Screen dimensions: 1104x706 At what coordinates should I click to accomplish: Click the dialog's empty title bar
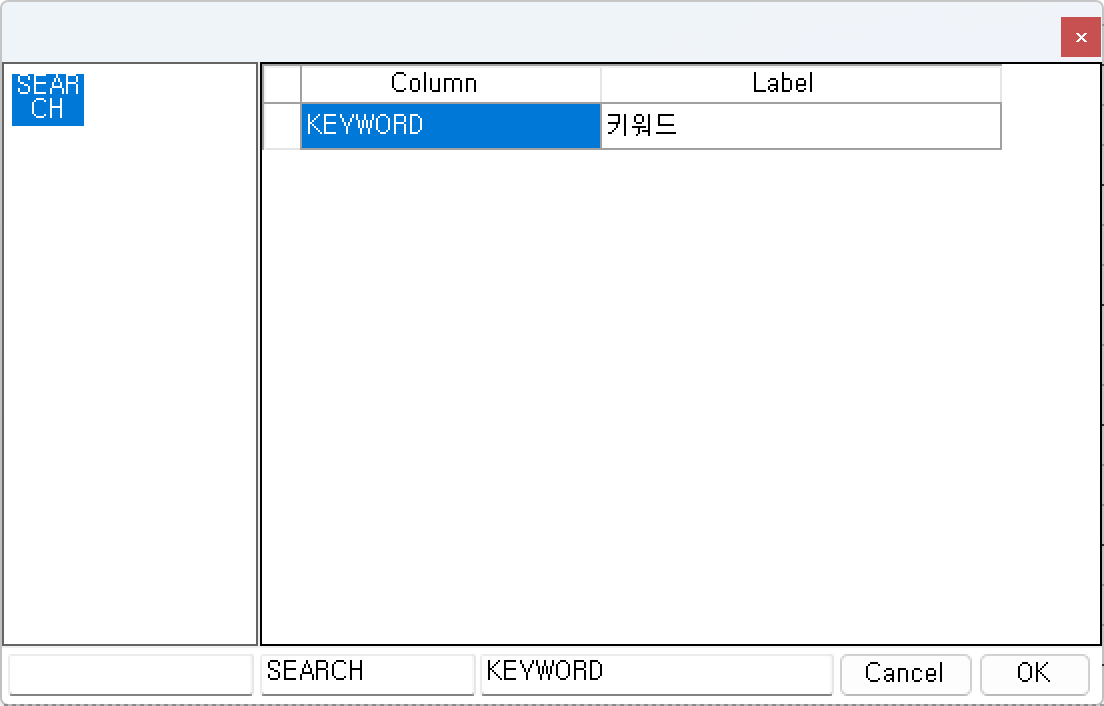coord(528,32)
